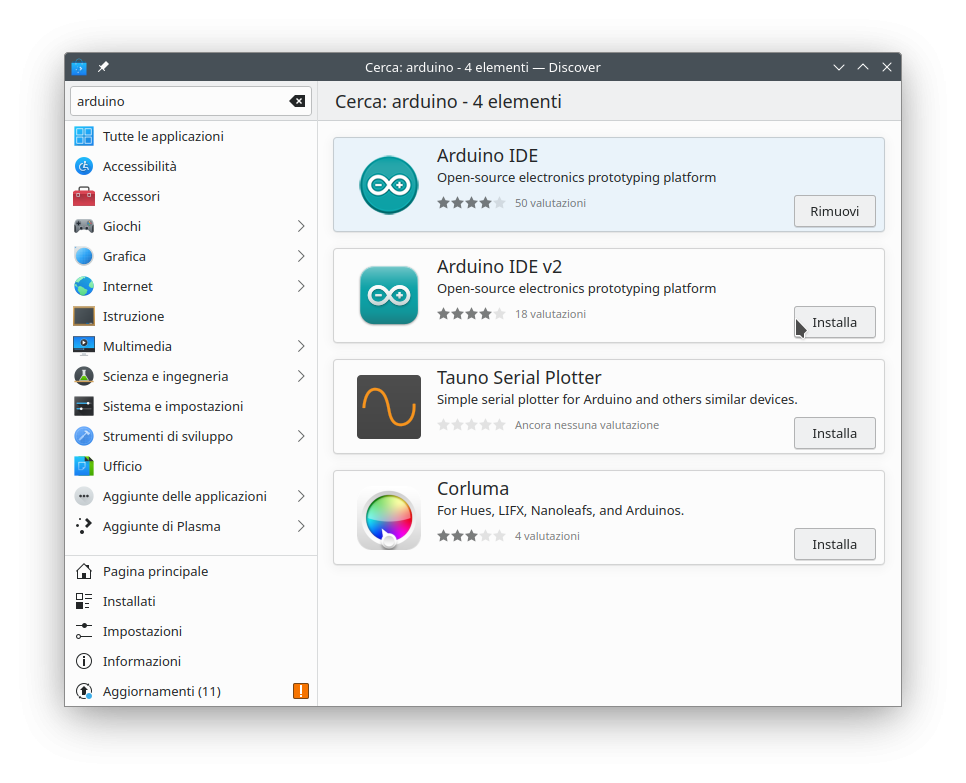This screenshot has width=966, height=783.
Task: Open the Istruzione category label
Action: pyautogui.click(x=134, y=317)
